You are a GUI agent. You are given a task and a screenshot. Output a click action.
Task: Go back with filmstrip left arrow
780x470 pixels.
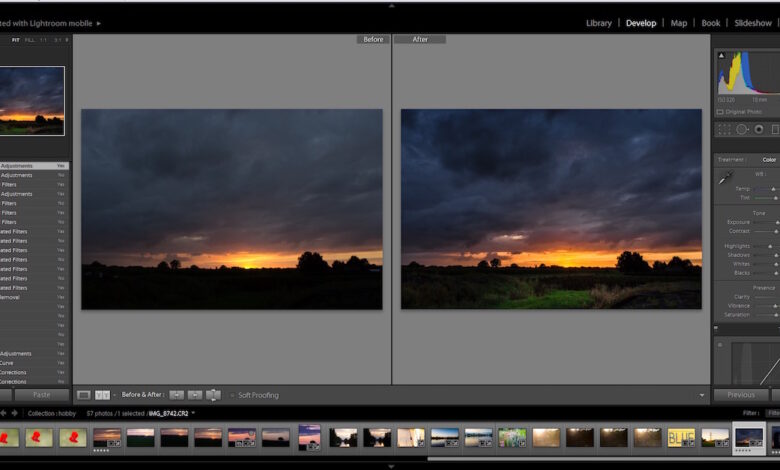coord(3,413)
